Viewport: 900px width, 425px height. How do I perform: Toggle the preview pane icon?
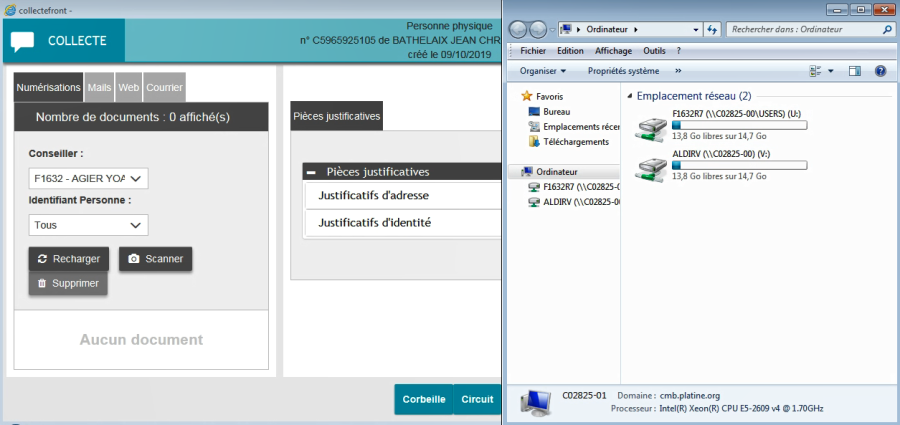click(855, 71)
